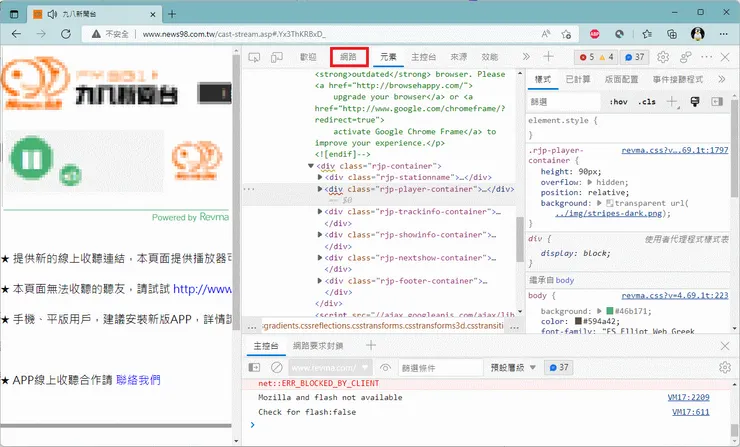The height and width of the screenshot is (447, 740).
Task: Click the clear console icon
Action: click(275, 368)
